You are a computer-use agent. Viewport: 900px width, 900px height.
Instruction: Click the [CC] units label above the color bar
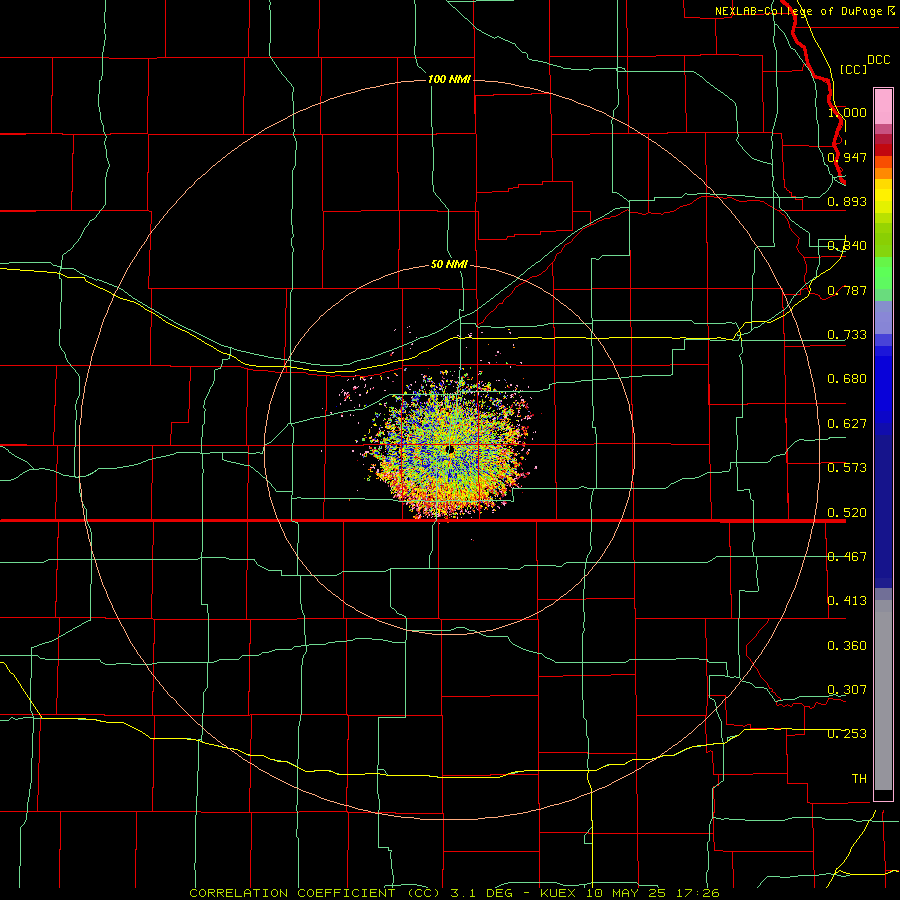pos(854,69)
